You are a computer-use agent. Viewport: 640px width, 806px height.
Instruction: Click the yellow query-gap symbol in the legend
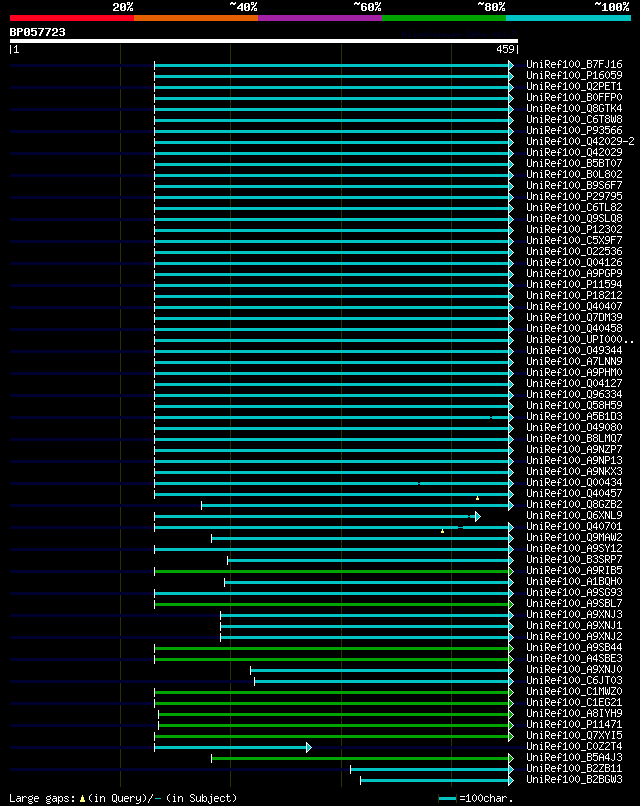82,799
